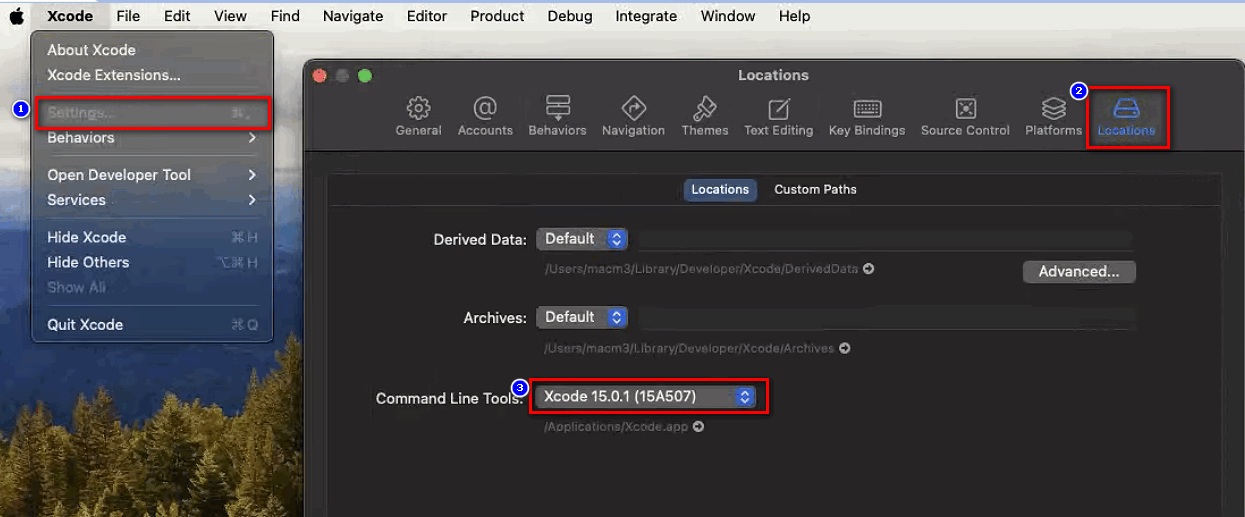Open the Behaviors settings pane
Viewport: 1245px width, 517px height.
click(557, 117)
